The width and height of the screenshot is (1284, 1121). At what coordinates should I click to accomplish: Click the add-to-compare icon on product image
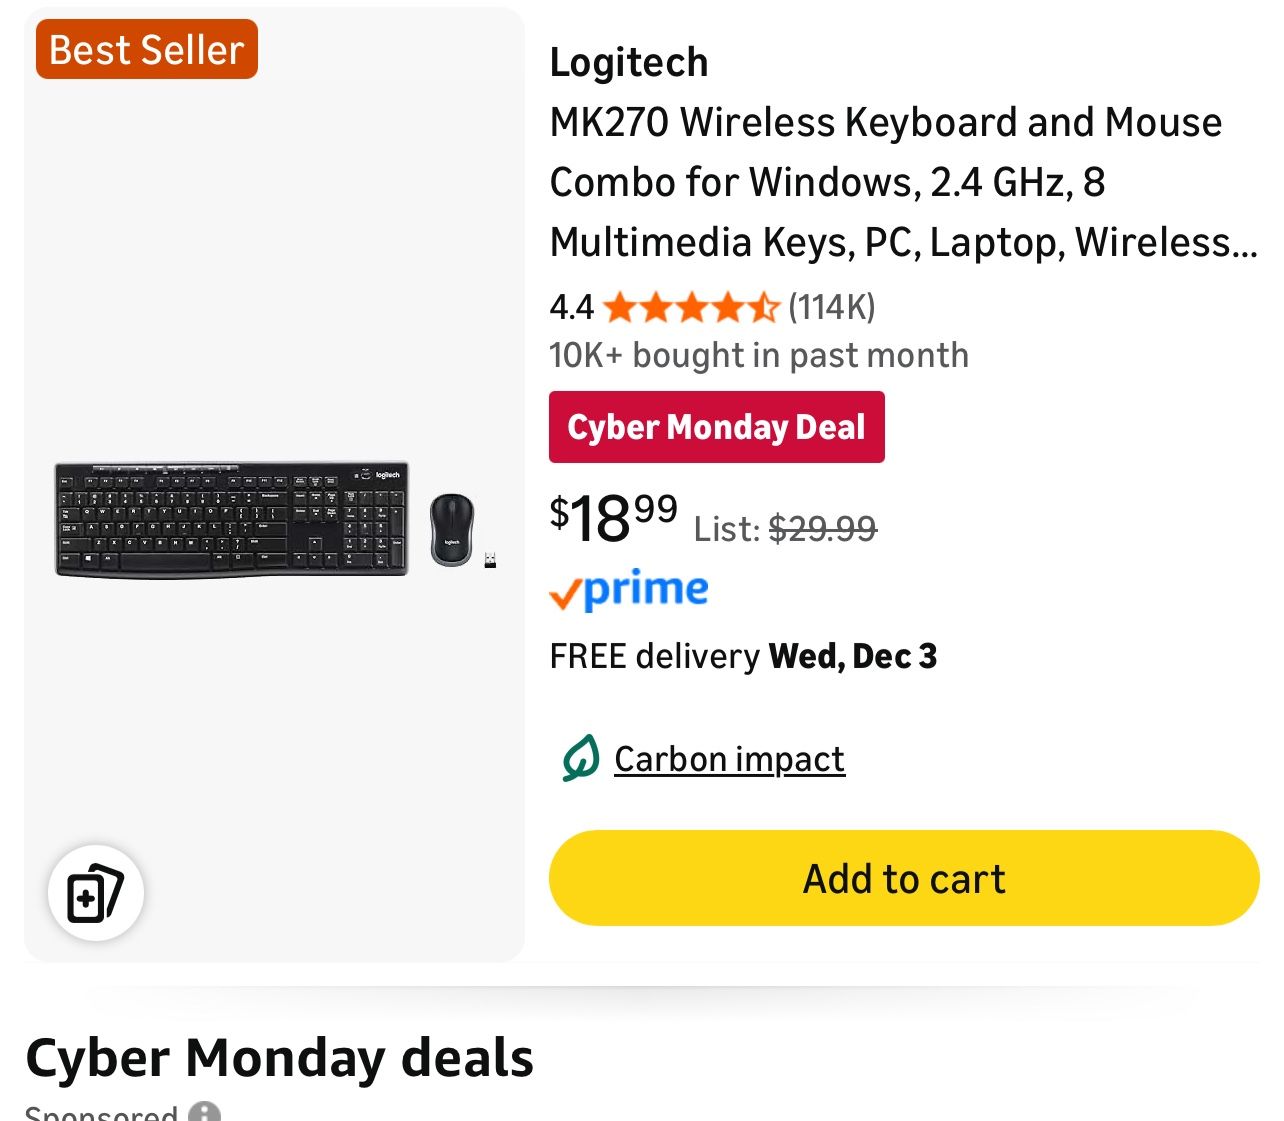tap(95, 893)
